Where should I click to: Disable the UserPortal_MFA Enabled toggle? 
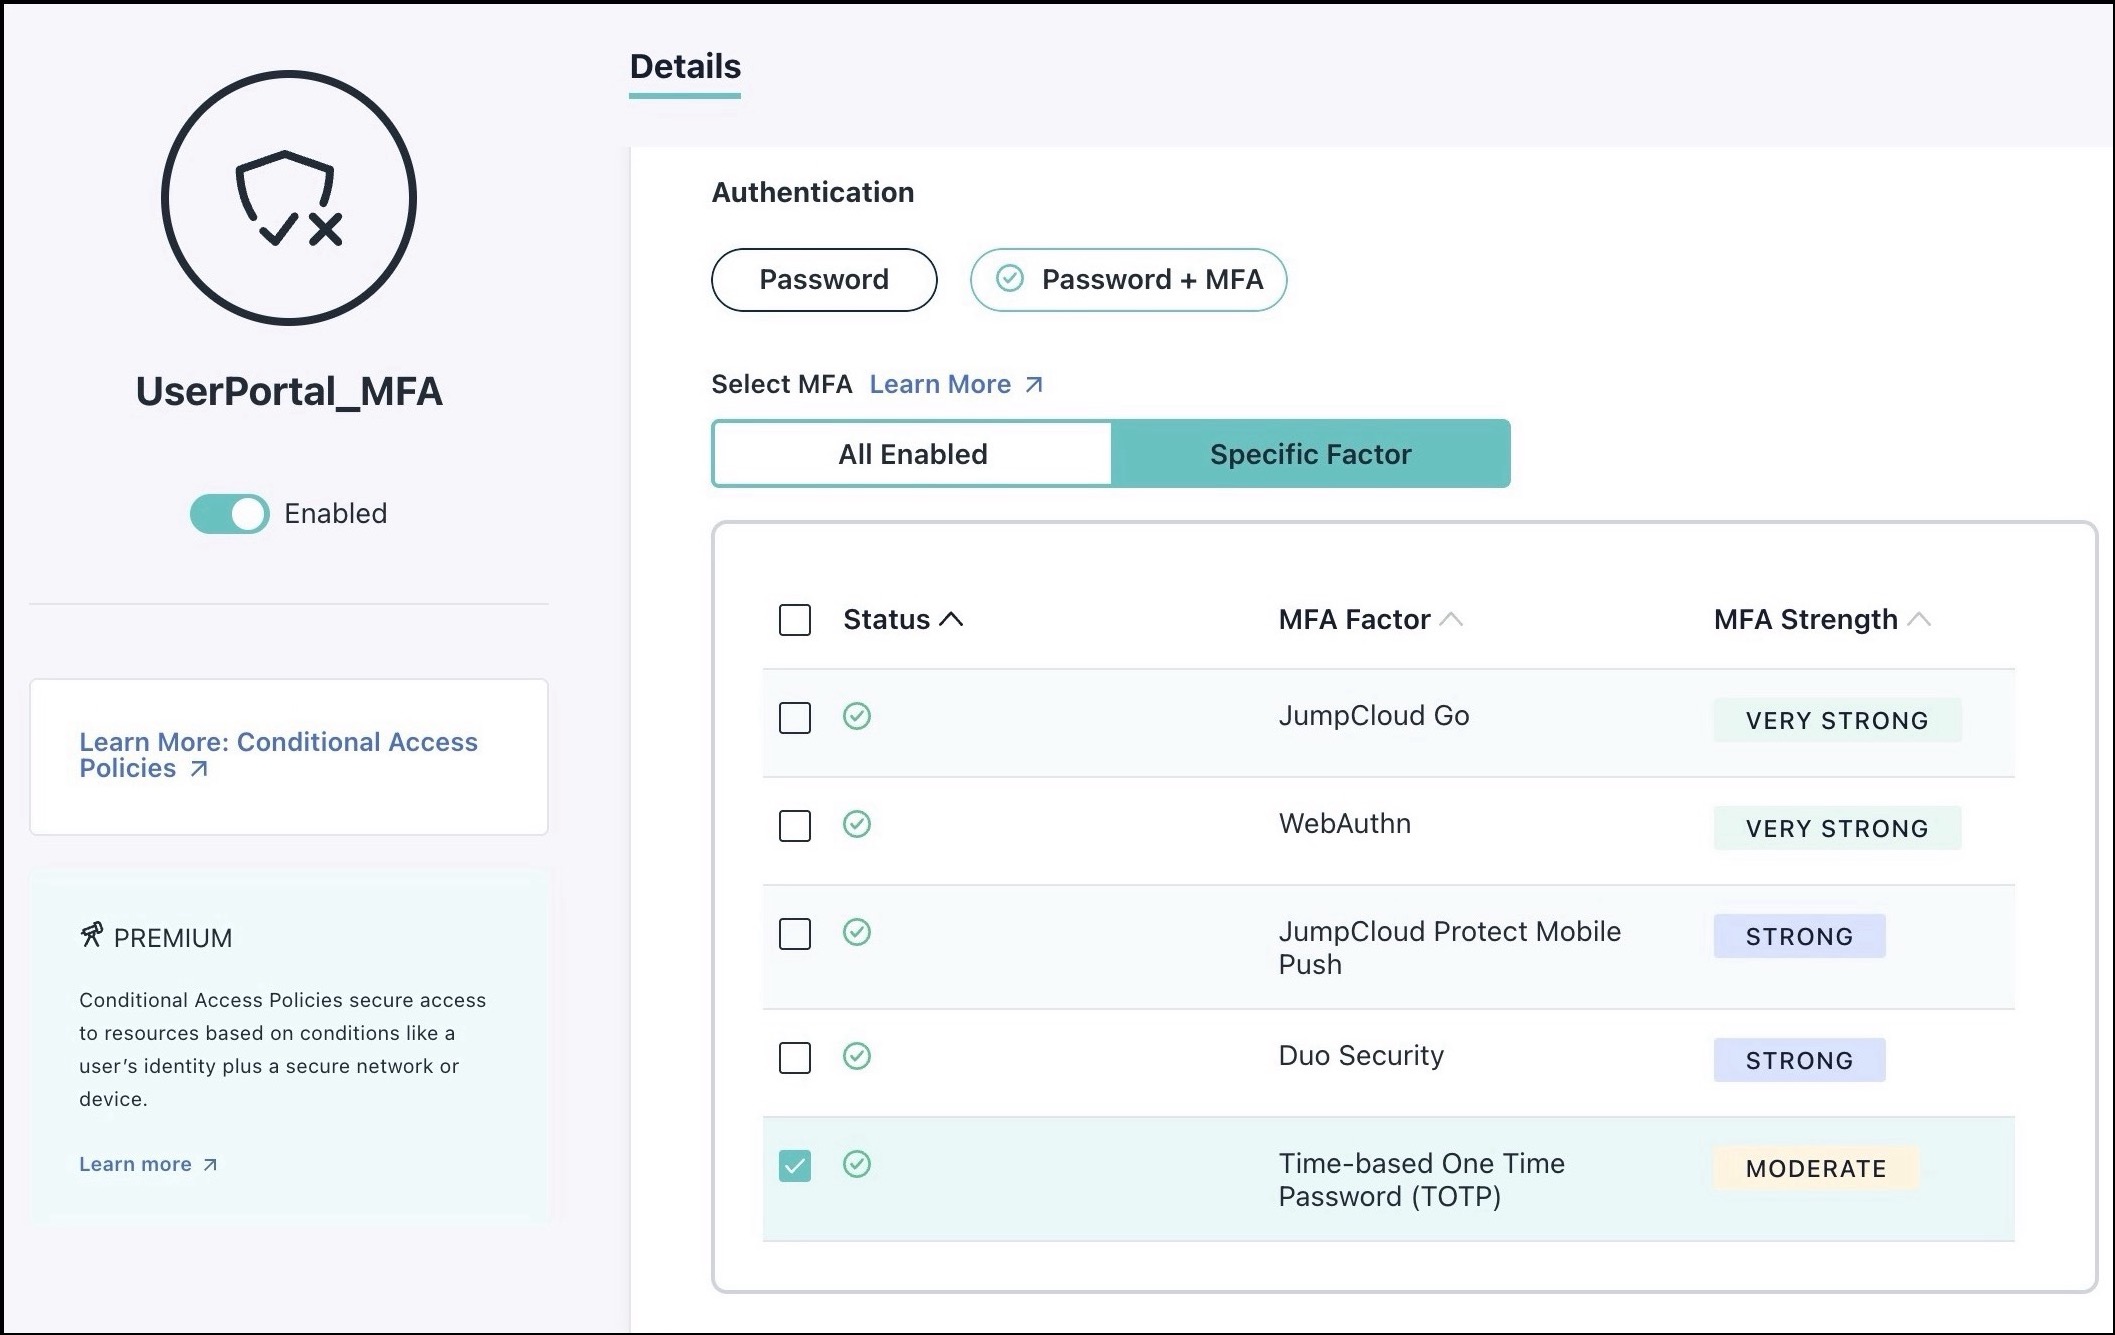click(229, 513)
